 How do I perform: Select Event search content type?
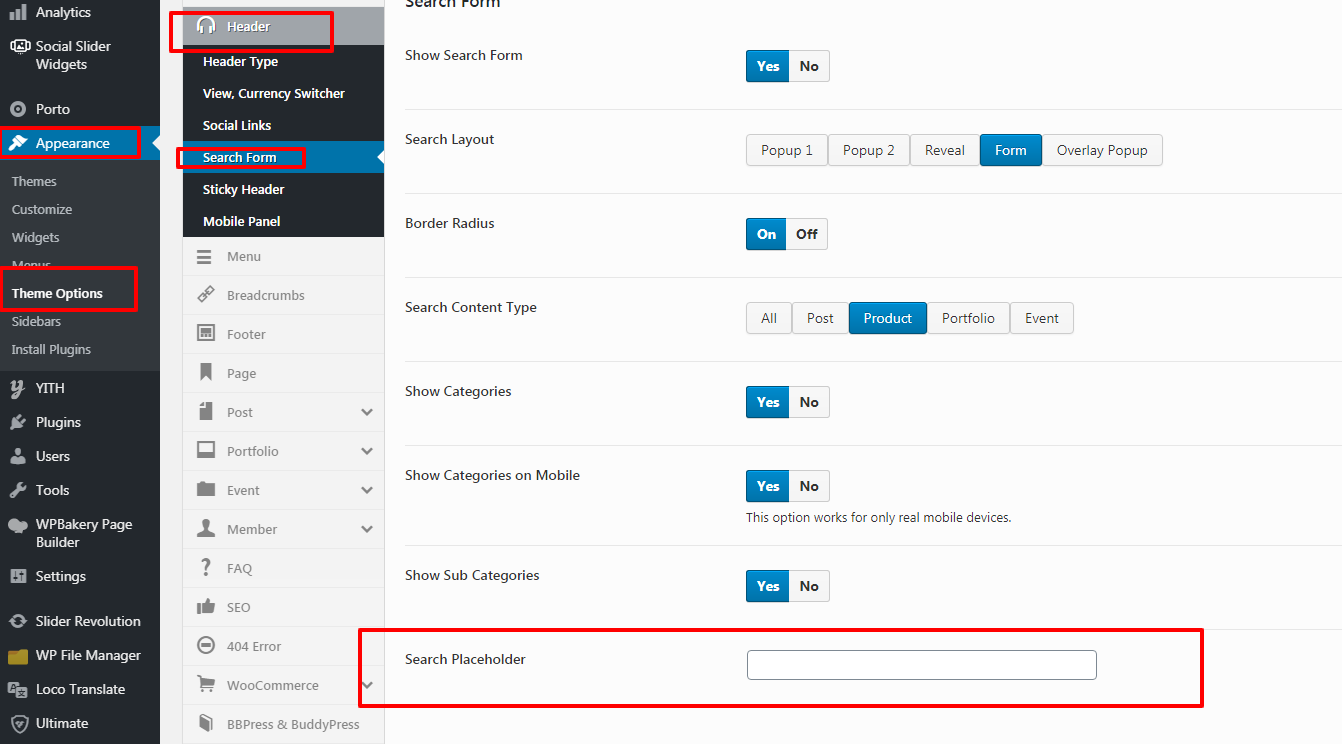[x=1042, y=318]
